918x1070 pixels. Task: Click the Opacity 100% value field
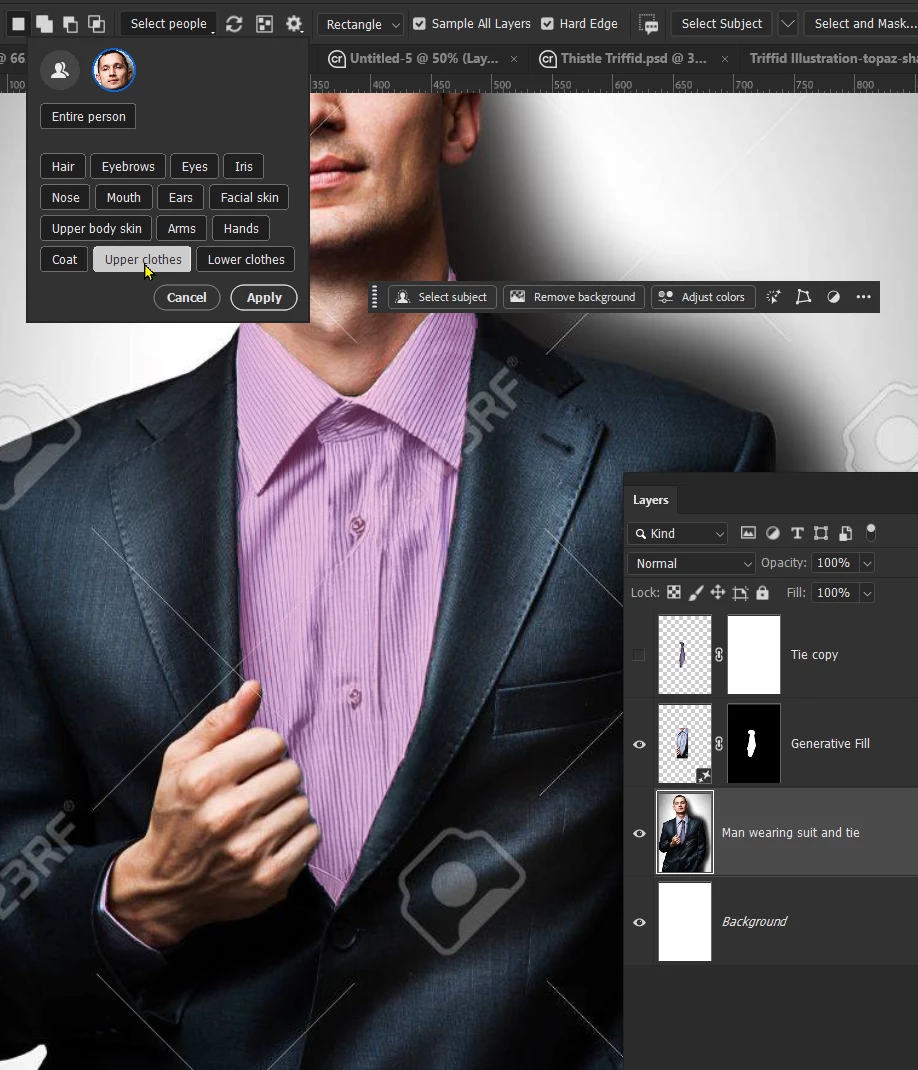[835, 563]
